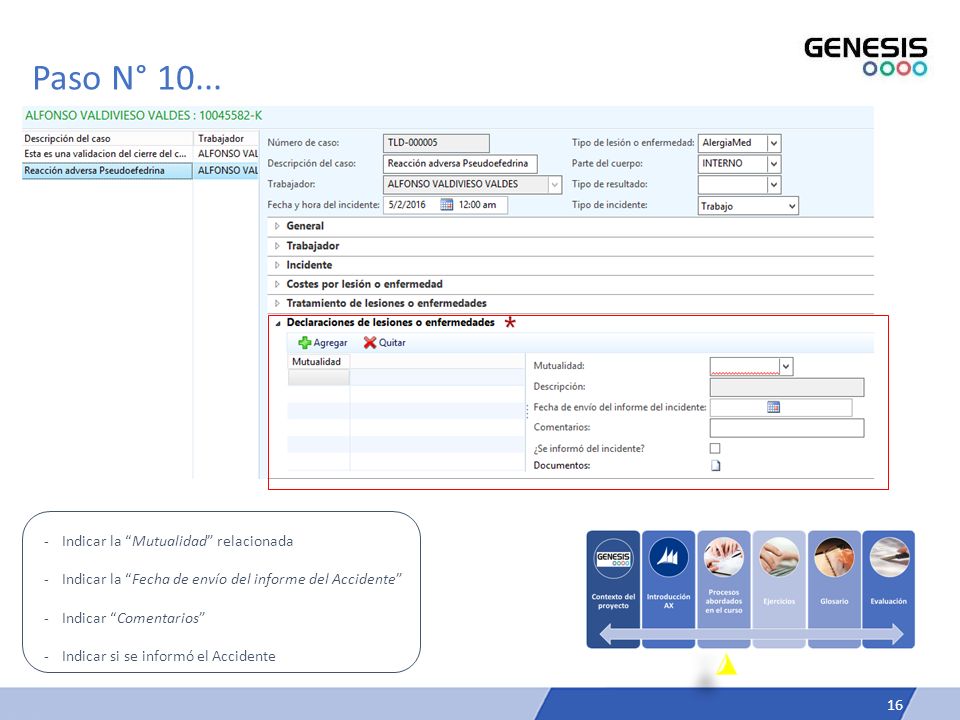This screenshot has height=720, width=960.
Task: Open the calendar picker for incident date
Action: click(447, 204)
